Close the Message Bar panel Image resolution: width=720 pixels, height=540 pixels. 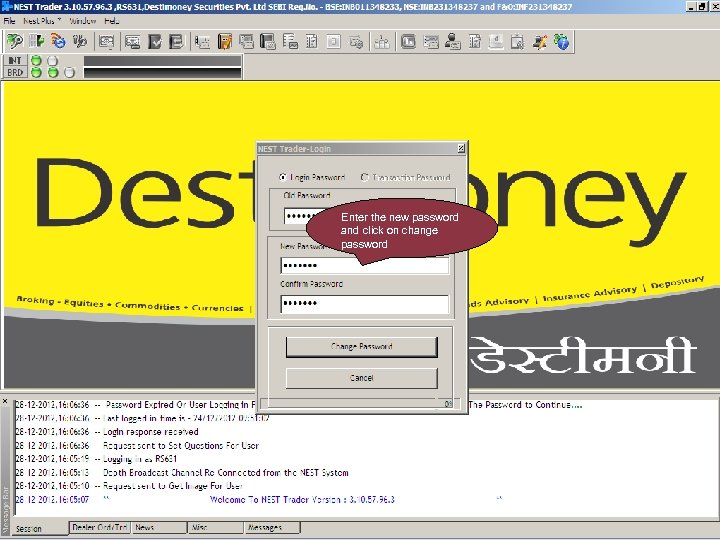point(5,401)
